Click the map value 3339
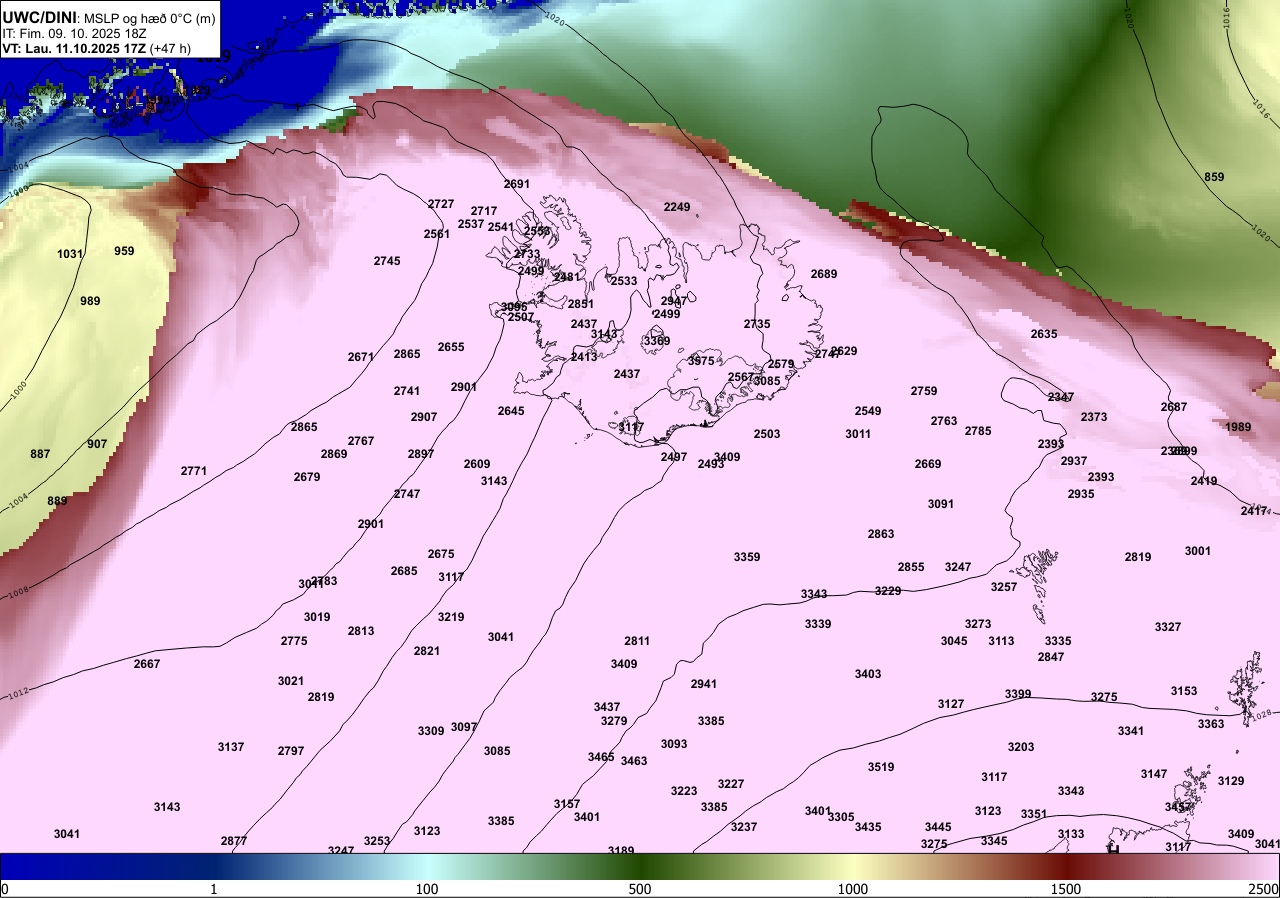The width and height of the screenshot is (1280, 898). click(x=818, y=624)
